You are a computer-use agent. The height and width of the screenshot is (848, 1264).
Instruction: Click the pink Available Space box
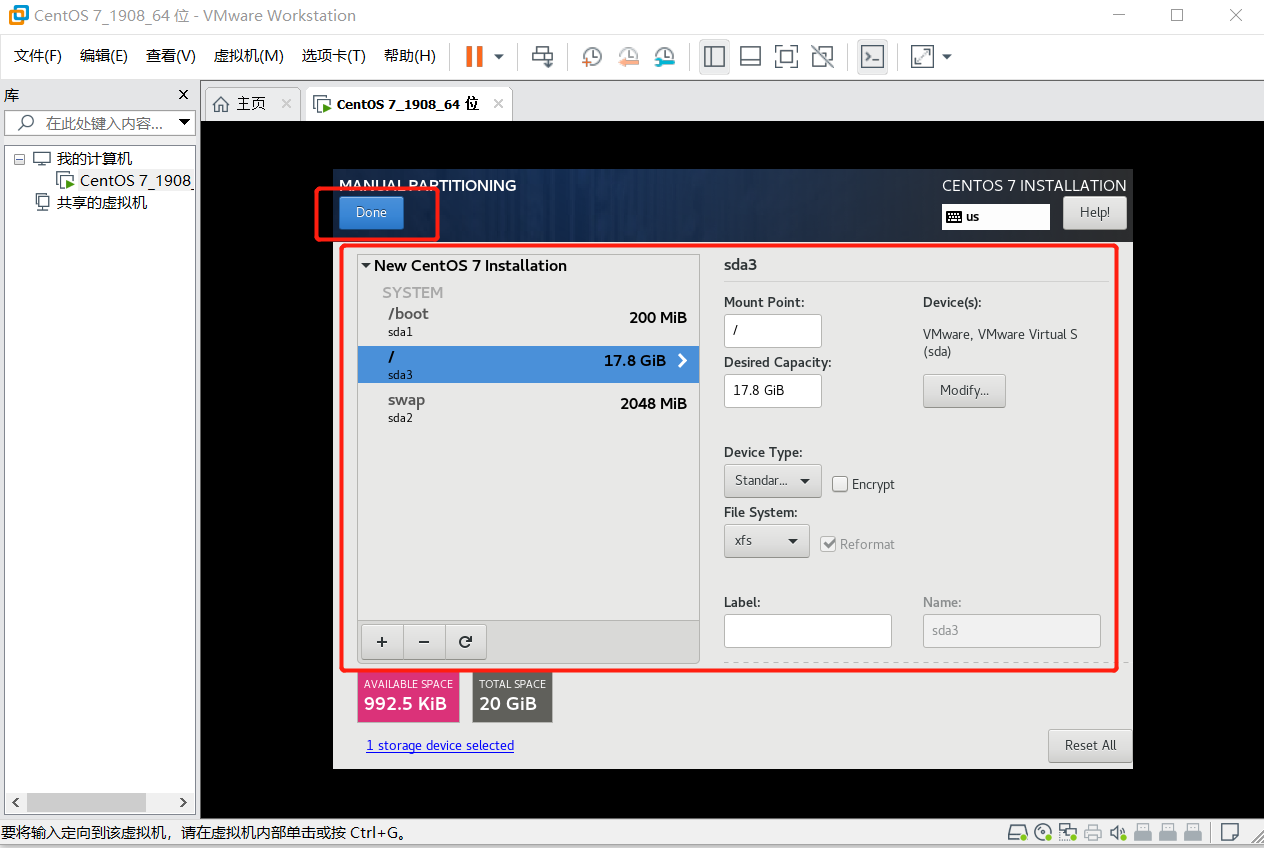pos(408,697)
